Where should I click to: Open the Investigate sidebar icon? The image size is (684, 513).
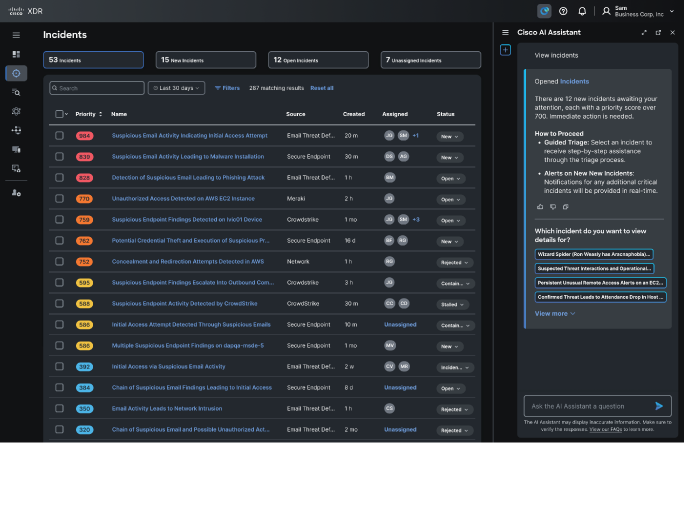[16, 92]
